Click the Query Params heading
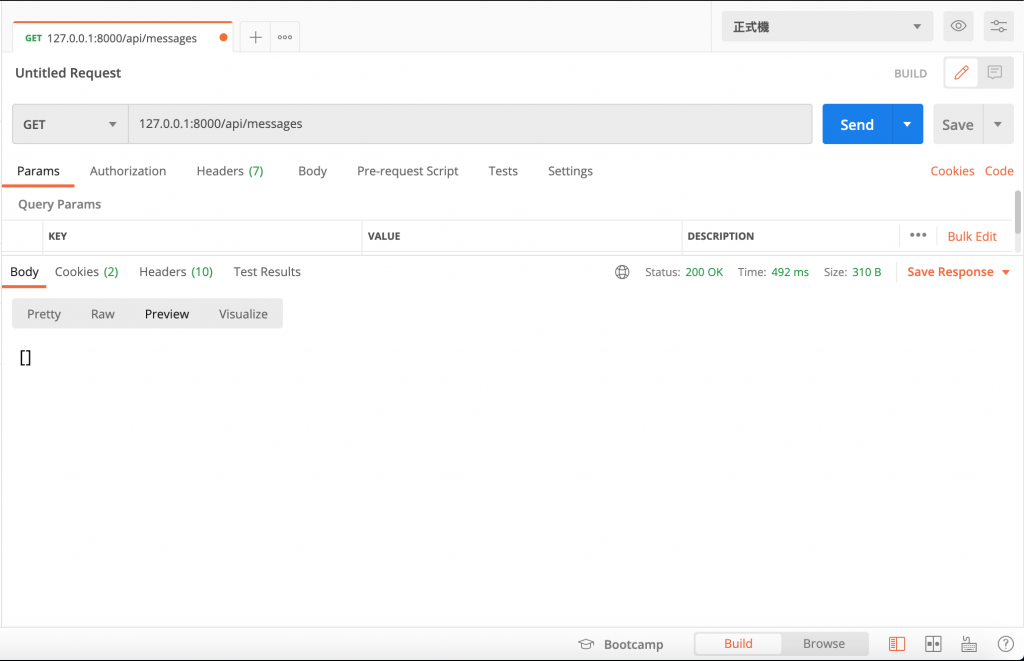The width and height of the screenshot is (1024, 661). tap(59, 204)
